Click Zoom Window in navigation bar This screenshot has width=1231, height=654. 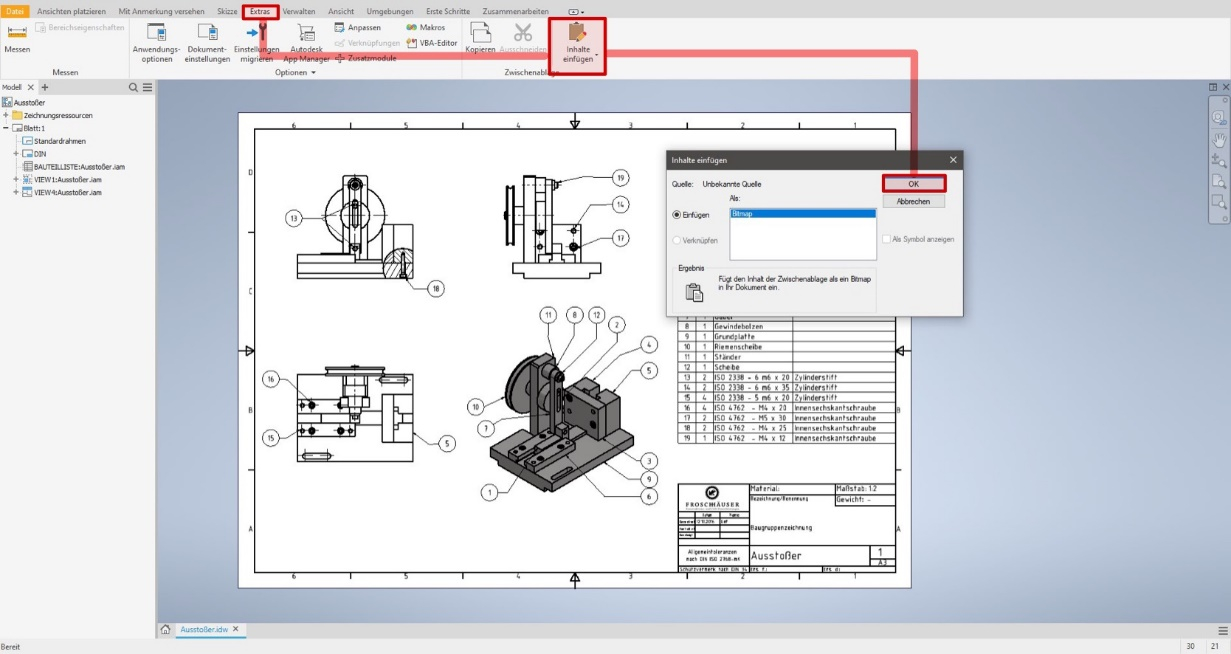pyautogui.click(x=1218, y=201)
